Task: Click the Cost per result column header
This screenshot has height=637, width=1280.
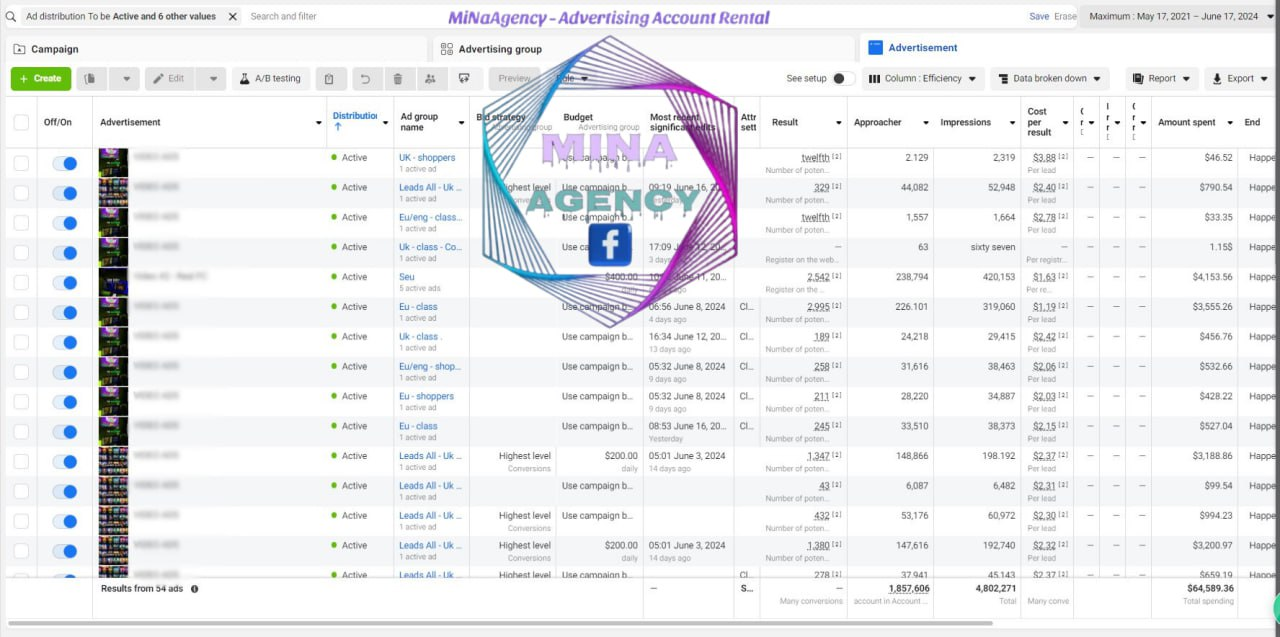Action: point(1038,122)
